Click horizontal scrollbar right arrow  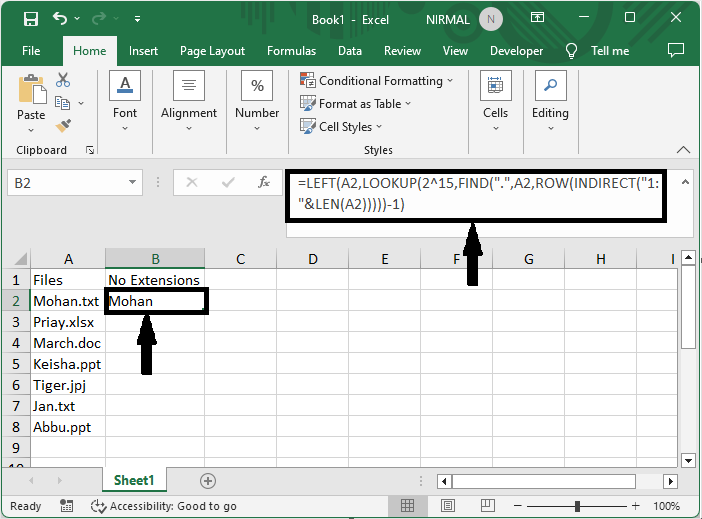click(670, 481)
